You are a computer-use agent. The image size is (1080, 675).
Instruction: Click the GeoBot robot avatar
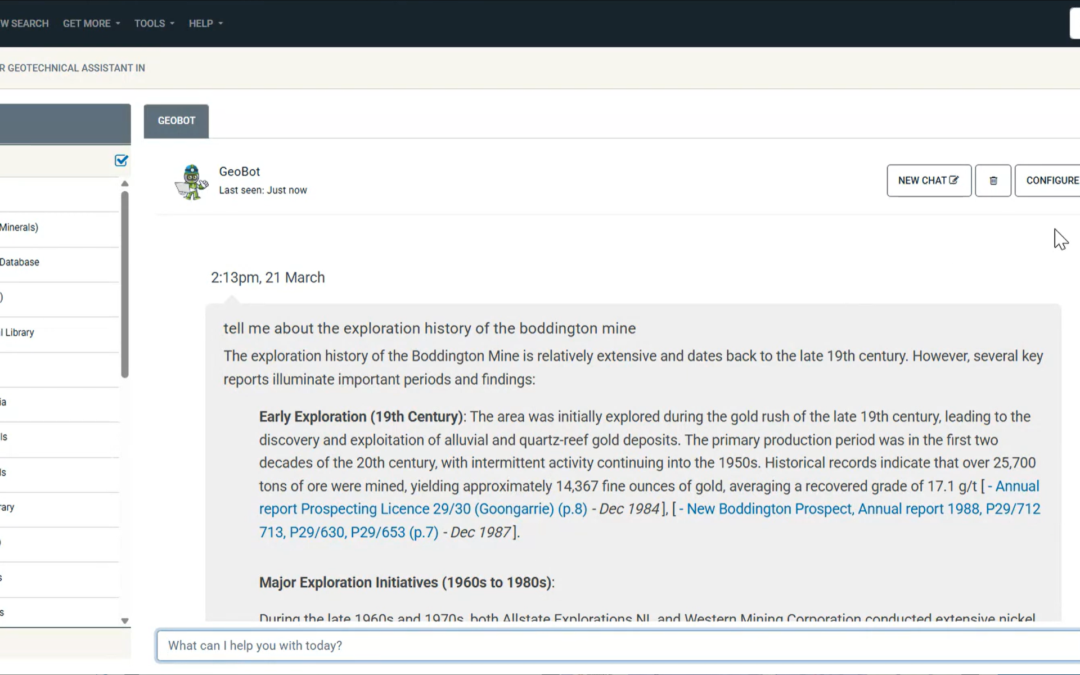click(191, 181)
